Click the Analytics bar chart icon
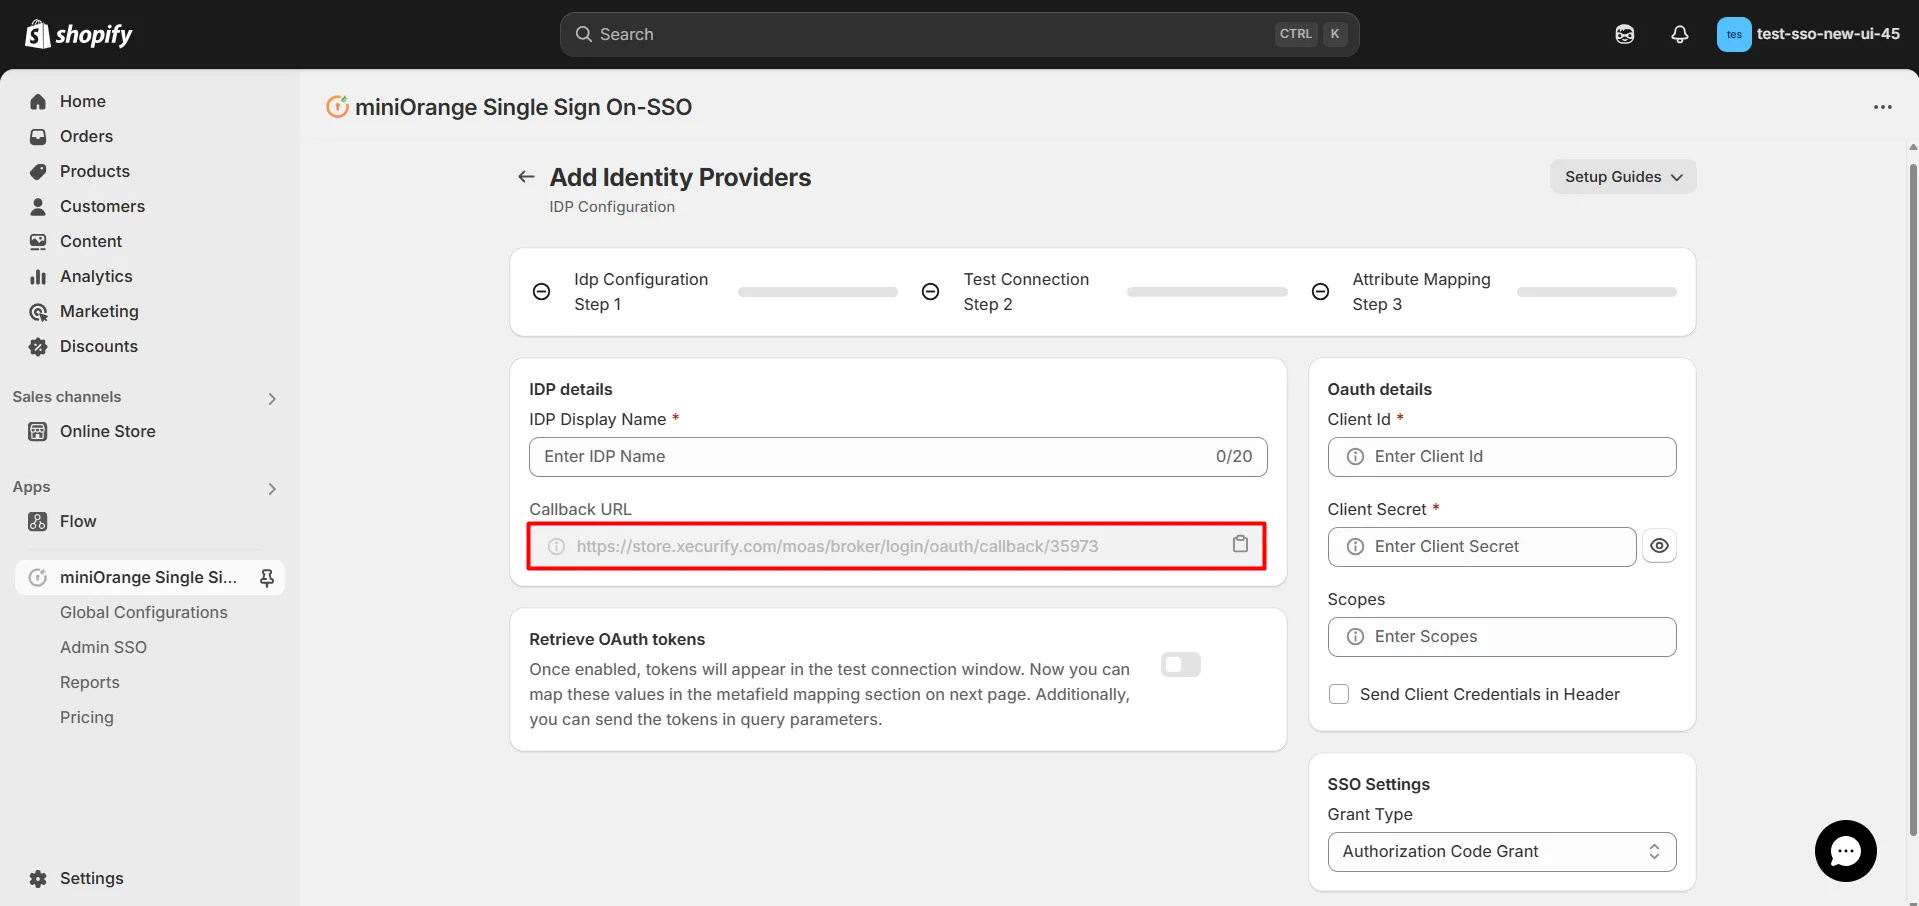Image resolution: width=1919 pixels, height=906 pixels. pos(38,276)
